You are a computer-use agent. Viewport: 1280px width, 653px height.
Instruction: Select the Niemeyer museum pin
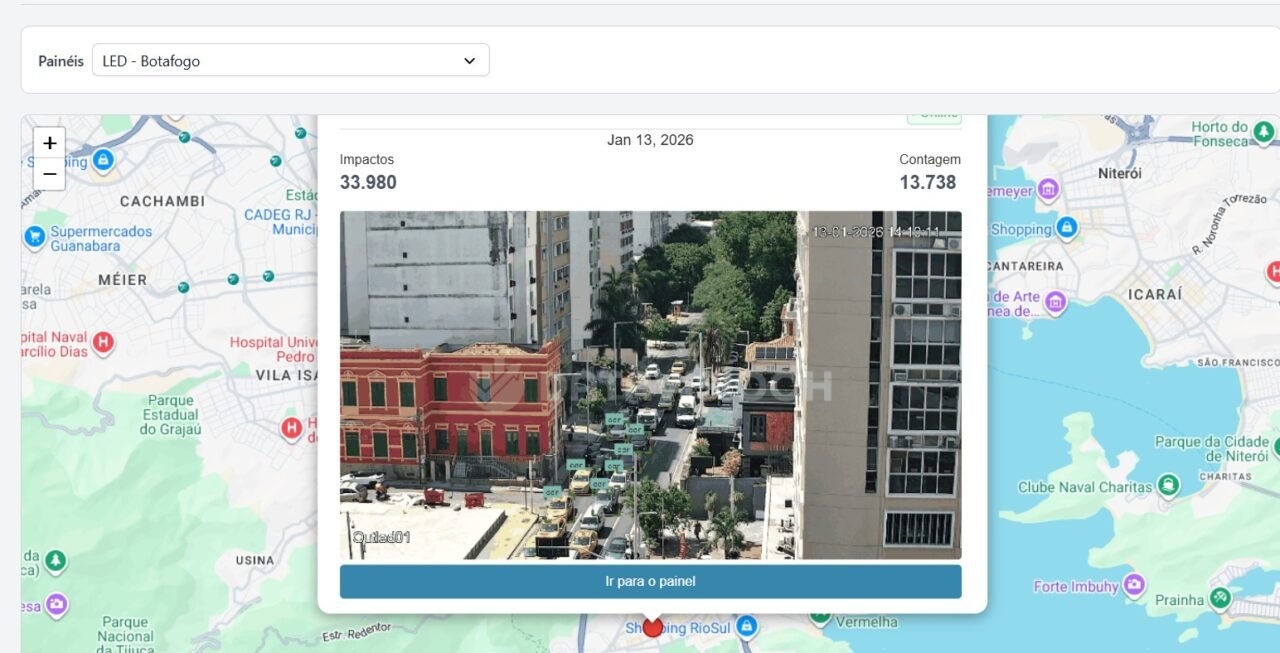(x=1048, y=190)
